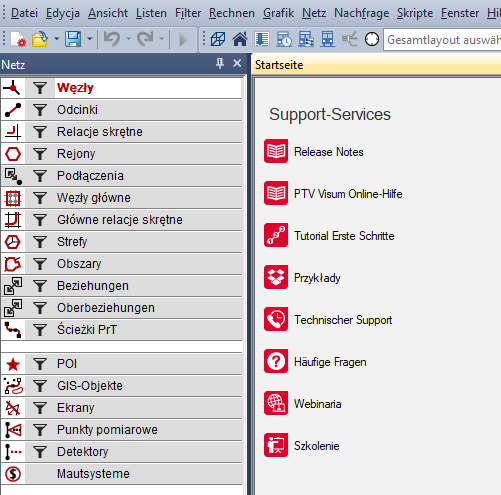Click the new file toolbar icon

tap(18, 39)
